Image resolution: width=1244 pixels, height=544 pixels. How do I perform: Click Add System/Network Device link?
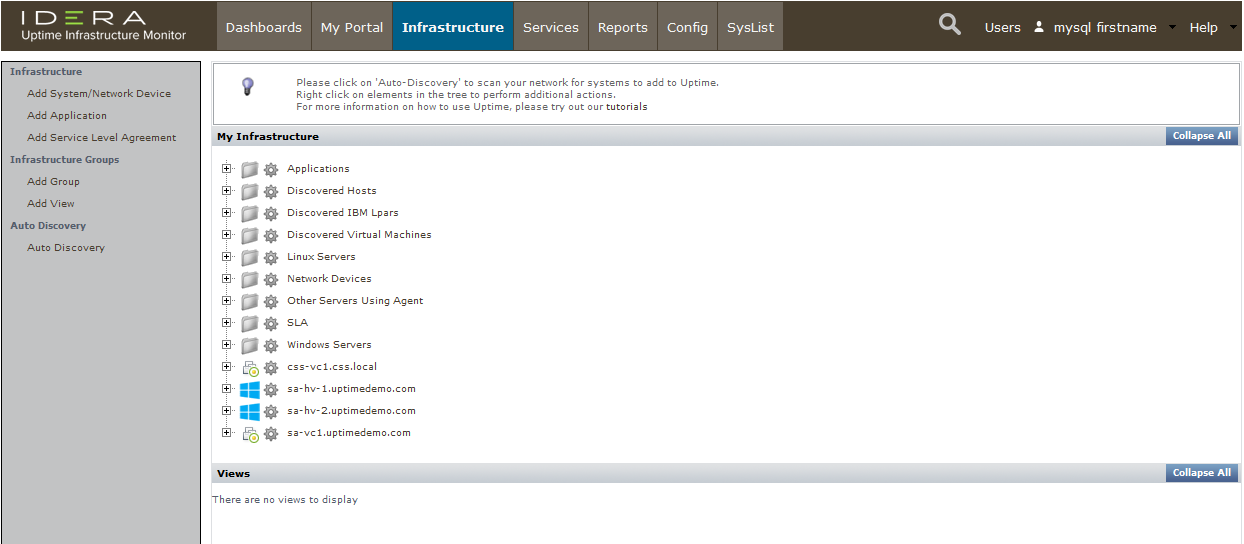[99, 94]
